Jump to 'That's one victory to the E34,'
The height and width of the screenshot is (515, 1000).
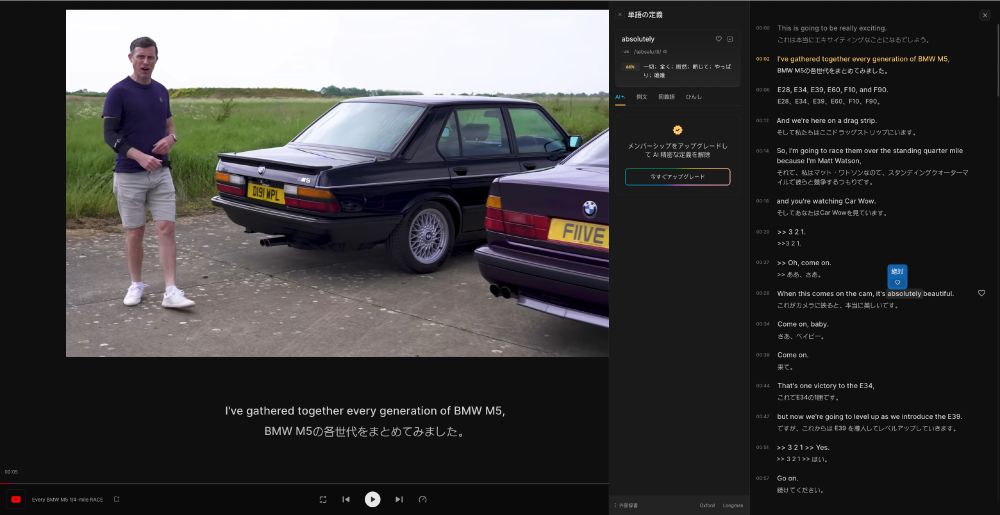[825, 386]
